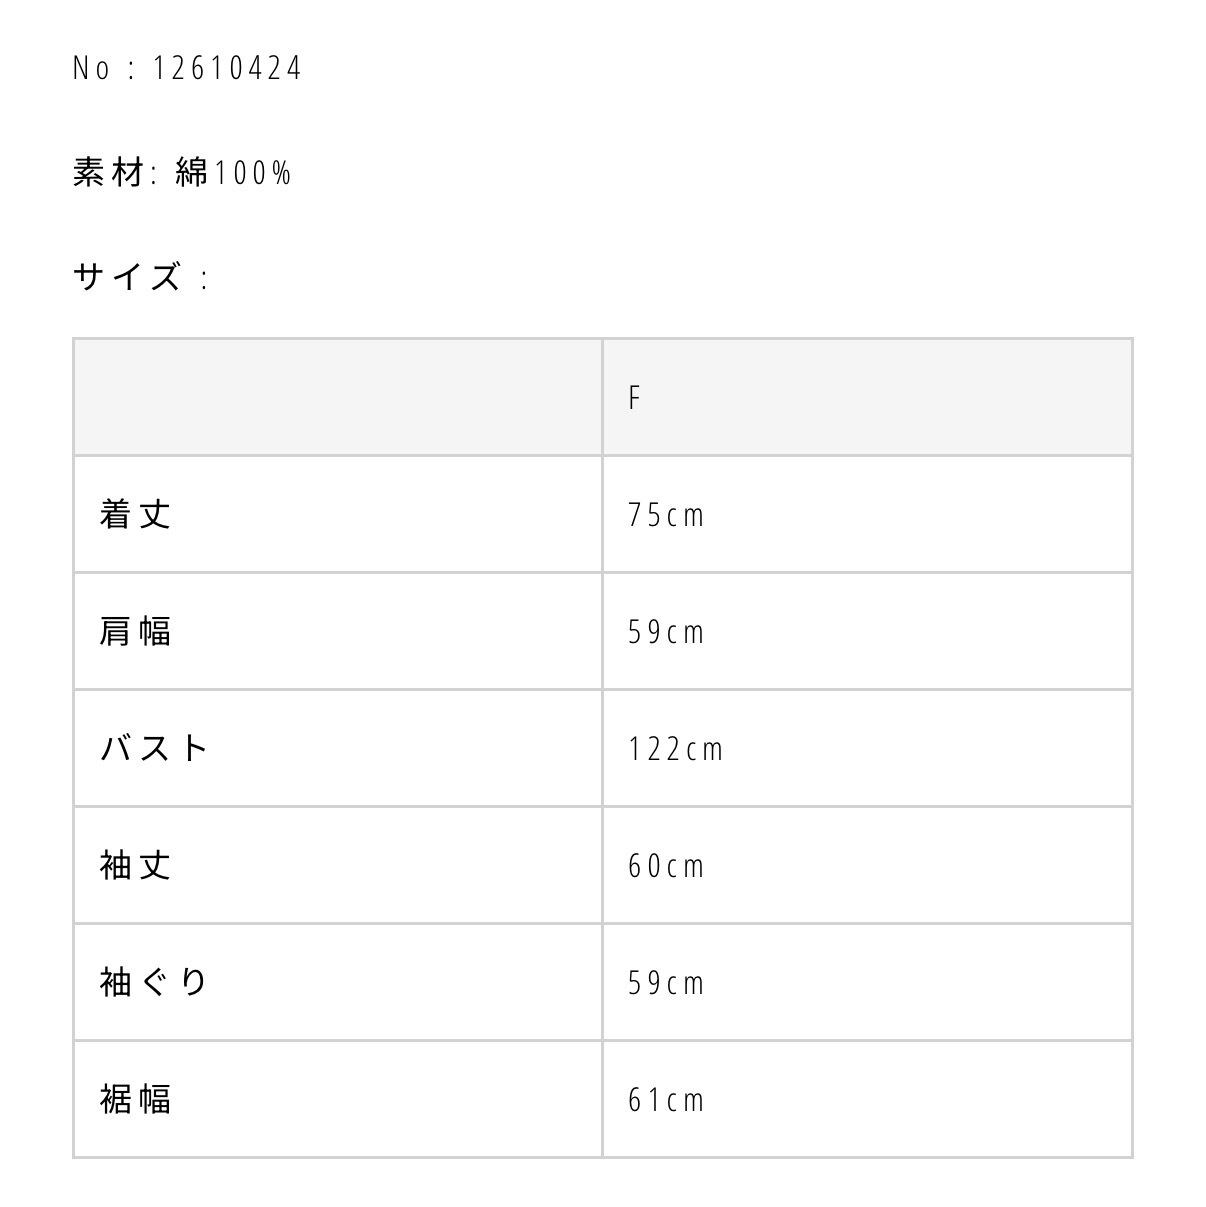1206x1207 pixels.
Task: Click the empty top-left table header cell
Action: (x=338, y=398)
